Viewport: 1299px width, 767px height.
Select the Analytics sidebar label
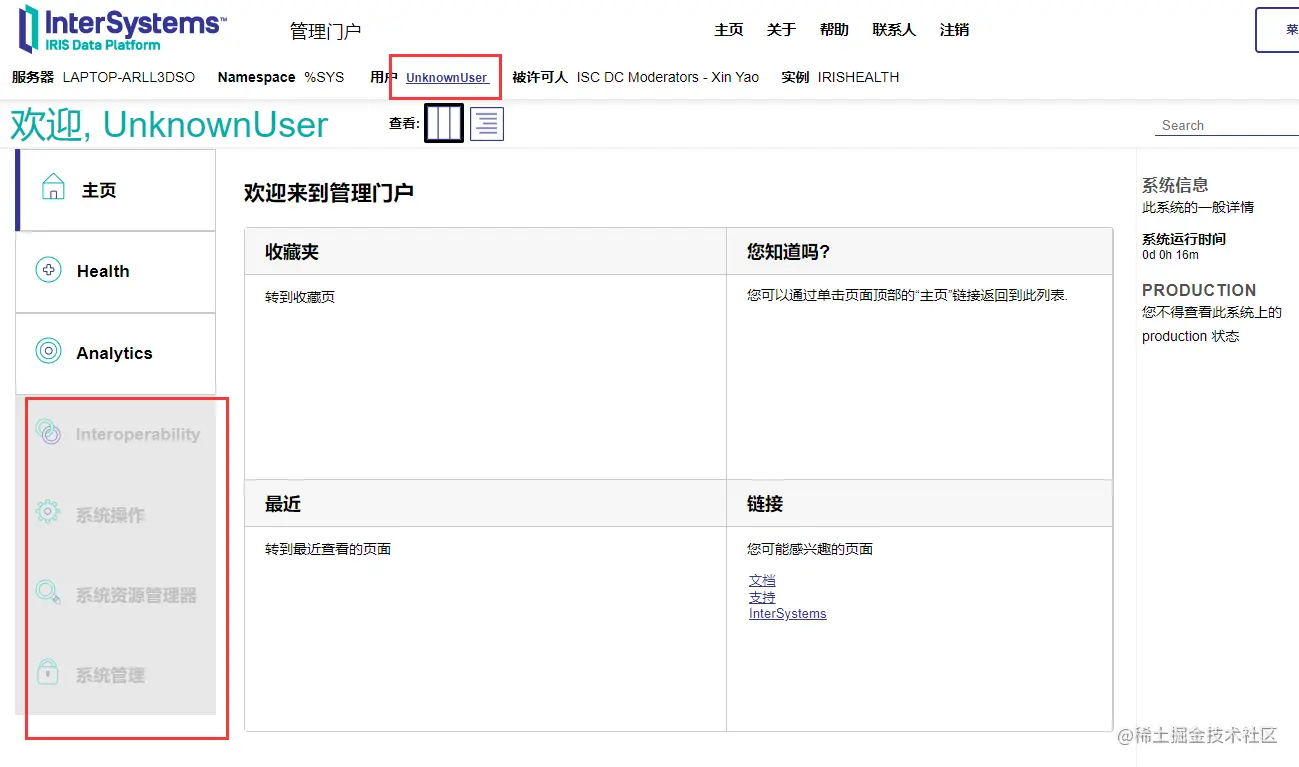pos(115,353)
